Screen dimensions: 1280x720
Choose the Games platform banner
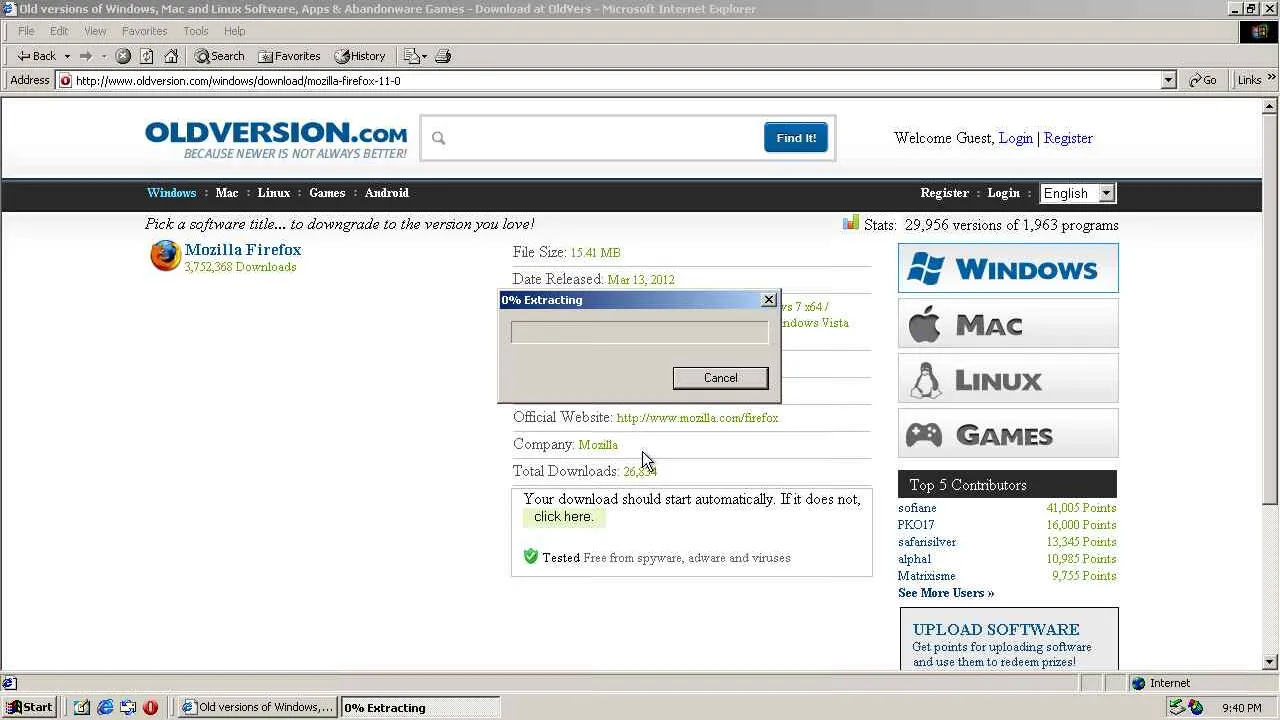point(1008,433)
